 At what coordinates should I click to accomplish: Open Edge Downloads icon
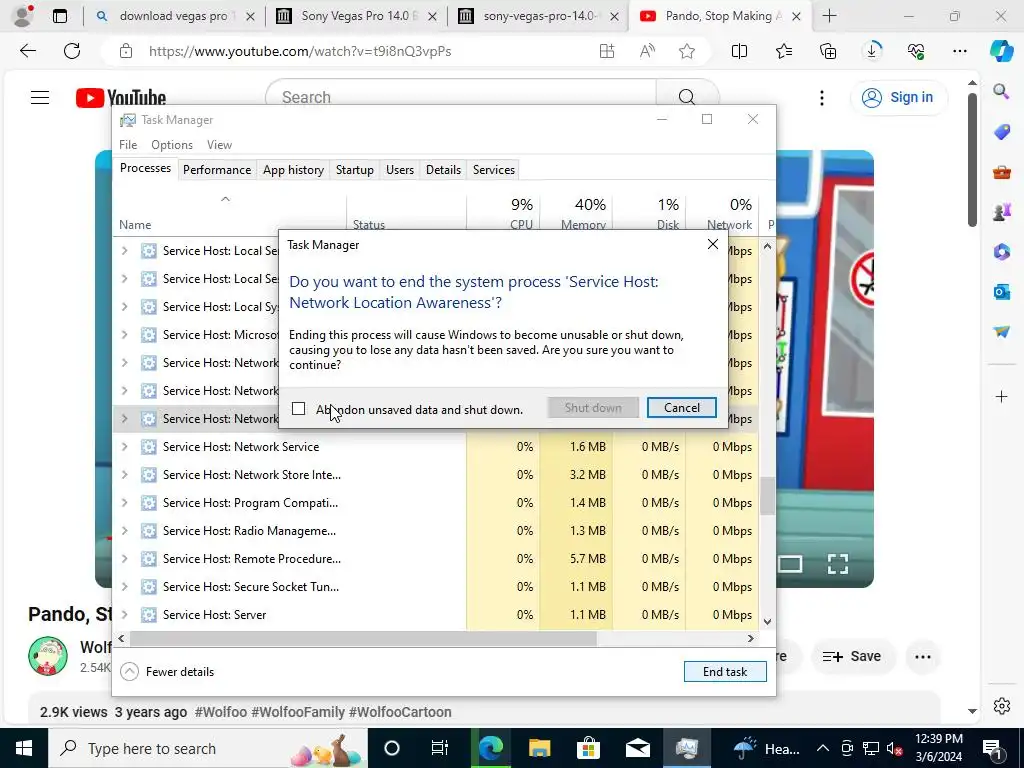click(x=872, y=51)
